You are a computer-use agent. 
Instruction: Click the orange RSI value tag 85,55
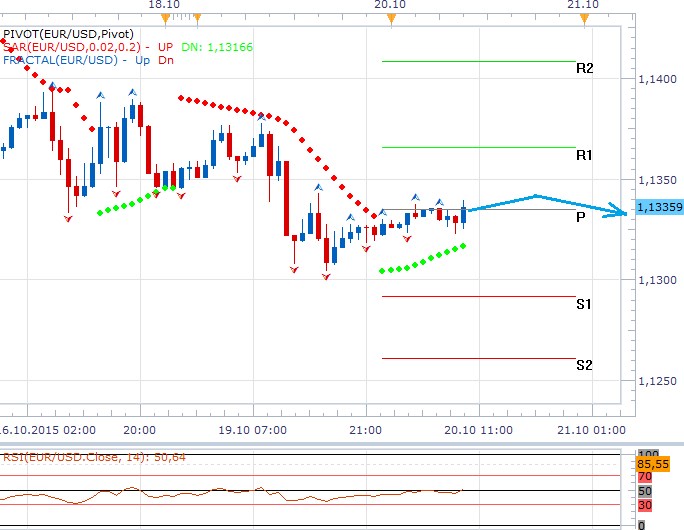[x=661, y=465]
